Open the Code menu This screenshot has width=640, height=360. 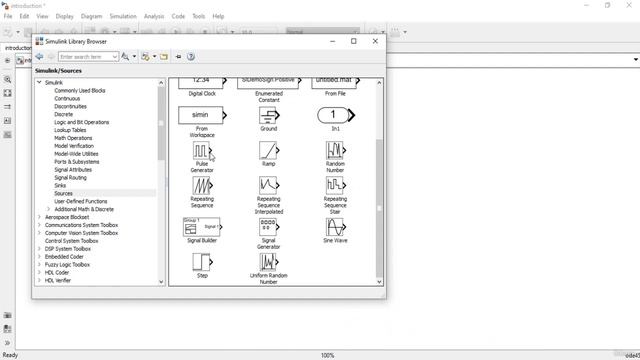(x=178, y=16)
